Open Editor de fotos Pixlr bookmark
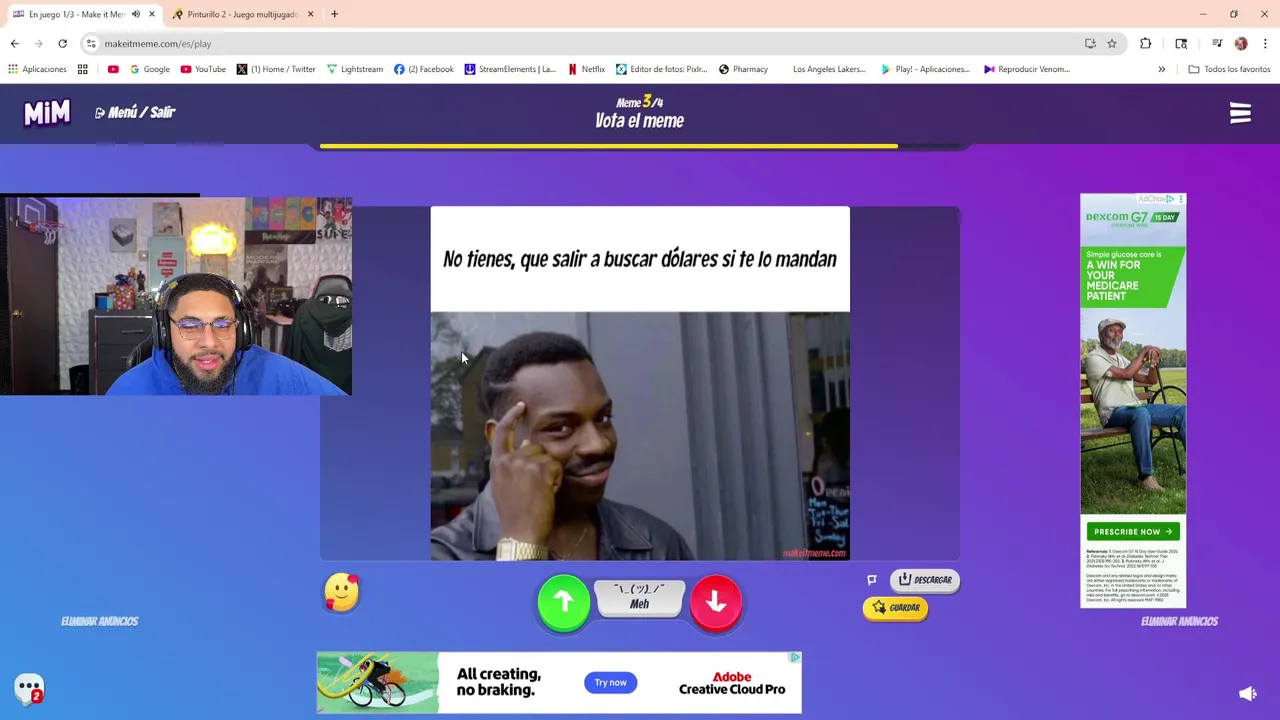The width and height of the screenshot is (1280, 720). point(661,69)
